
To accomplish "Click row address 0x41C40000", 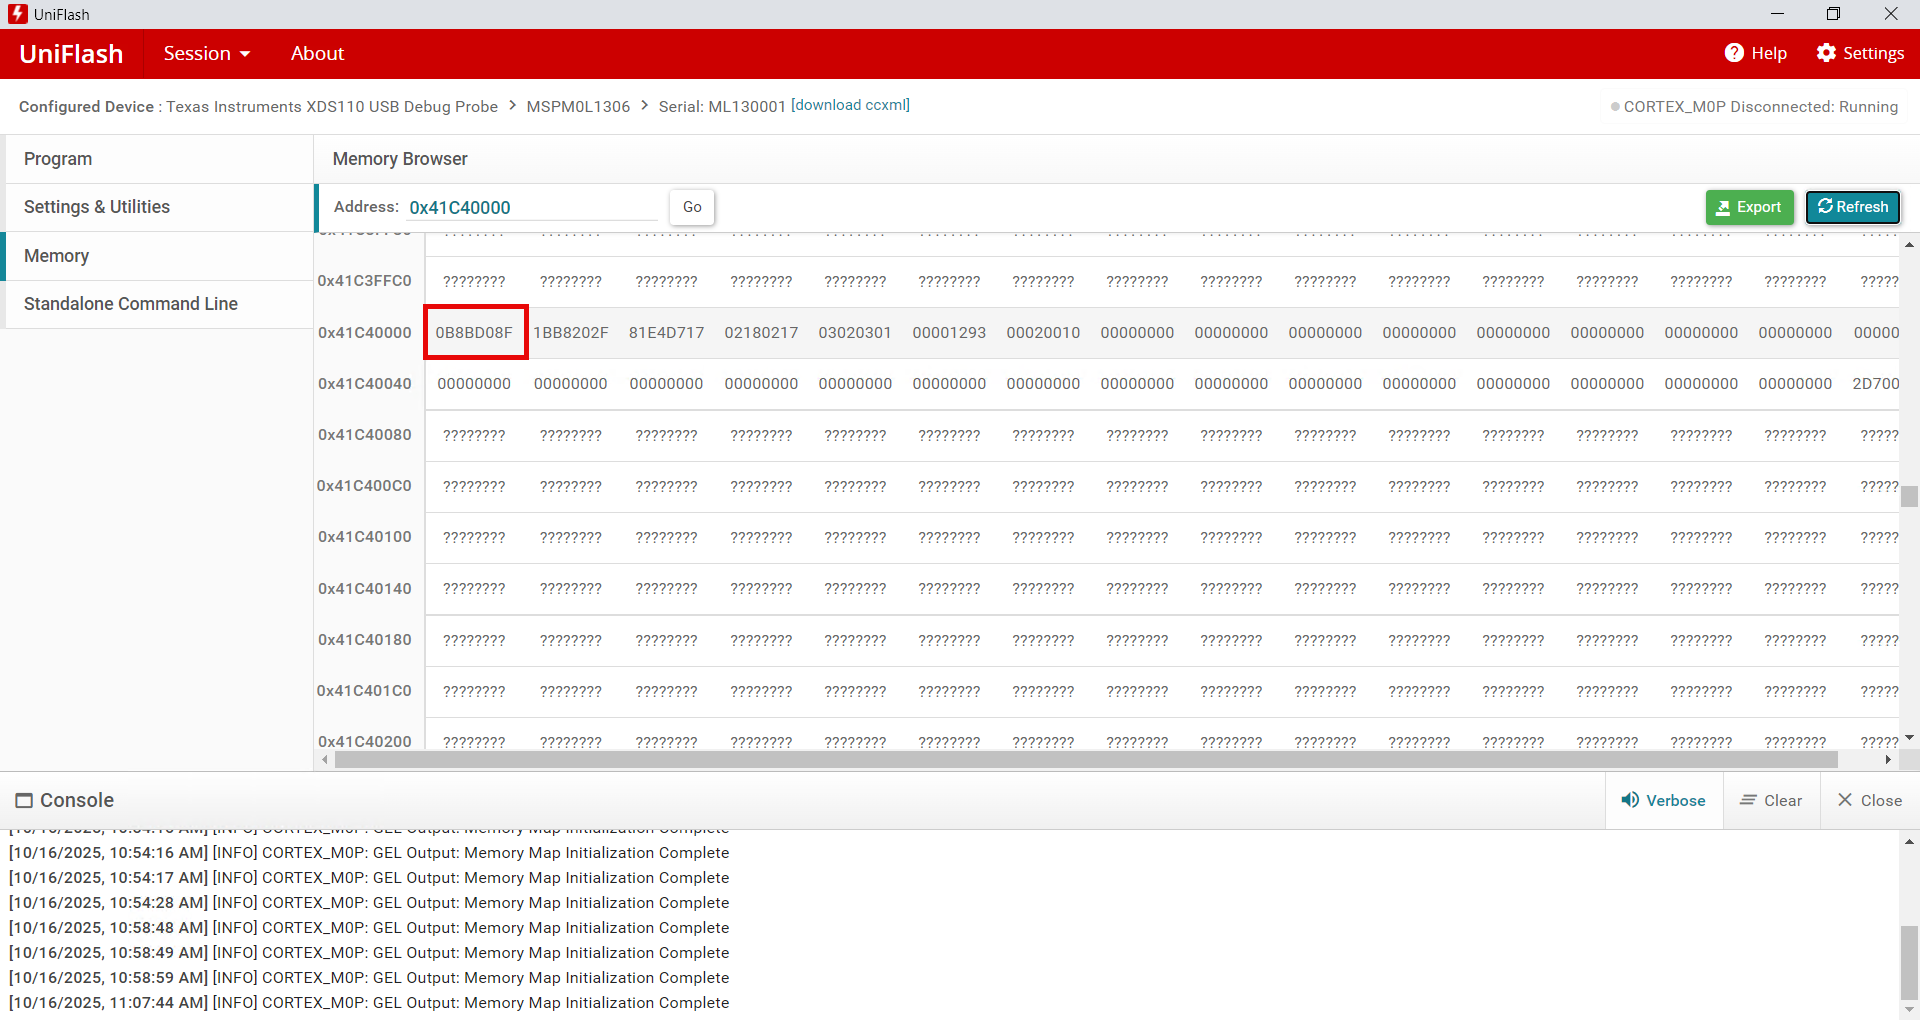I will tap(365, 333).
